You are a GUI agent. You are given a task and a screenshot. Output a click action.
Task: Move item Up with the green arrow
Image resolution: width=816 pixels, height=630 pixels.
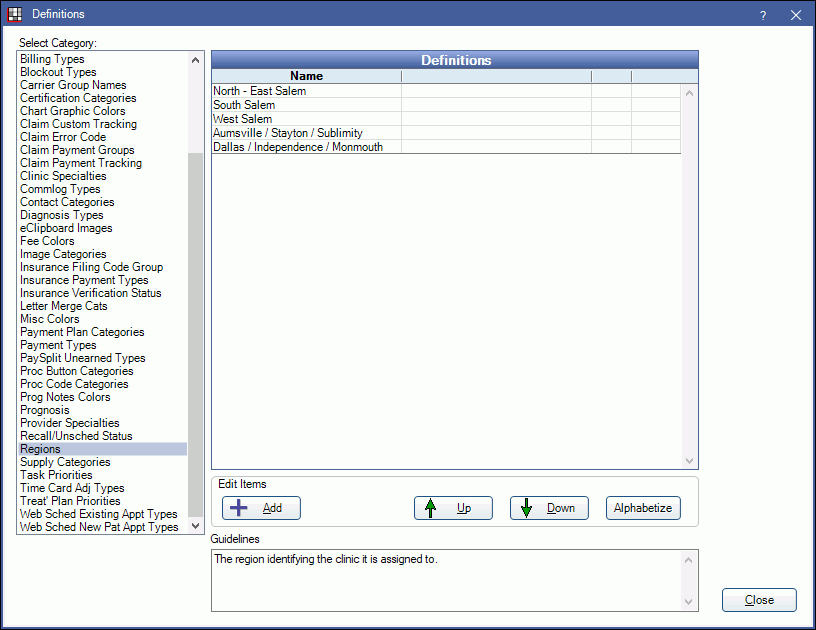pos(453,508)
